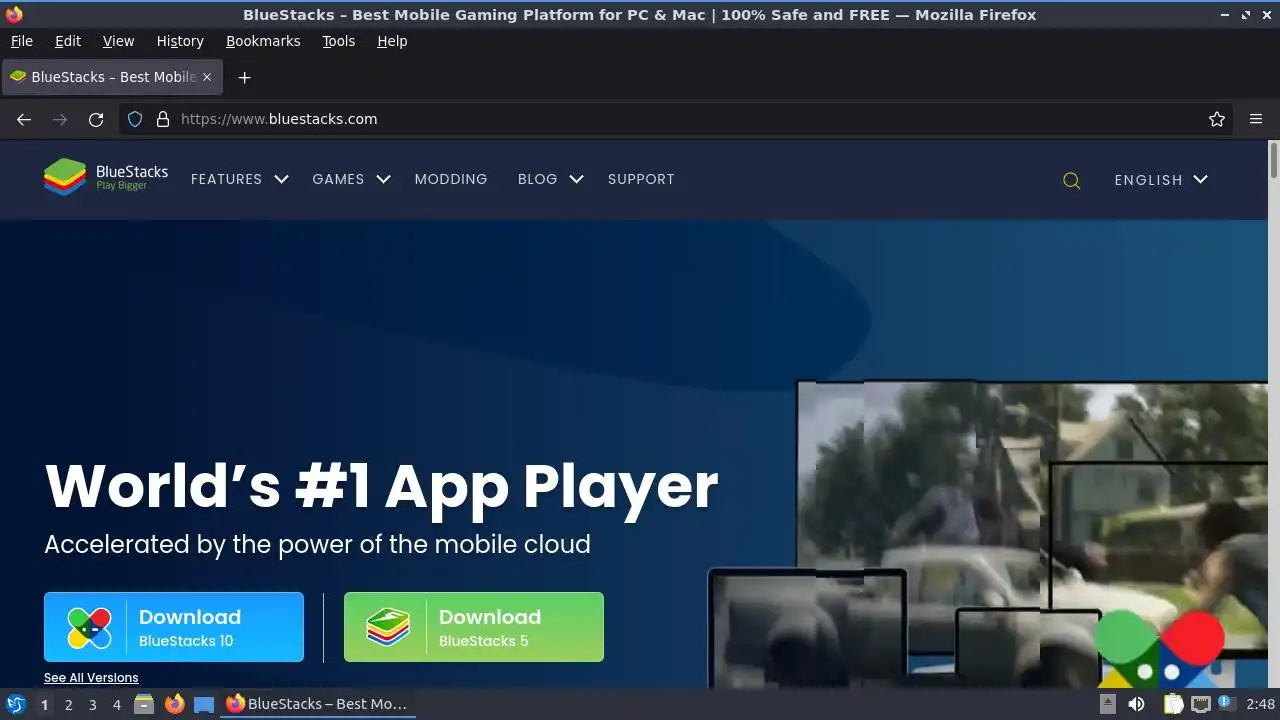Open the Bookmarks menu
This screenshot has width=1280, height=720.
(263, 41)
